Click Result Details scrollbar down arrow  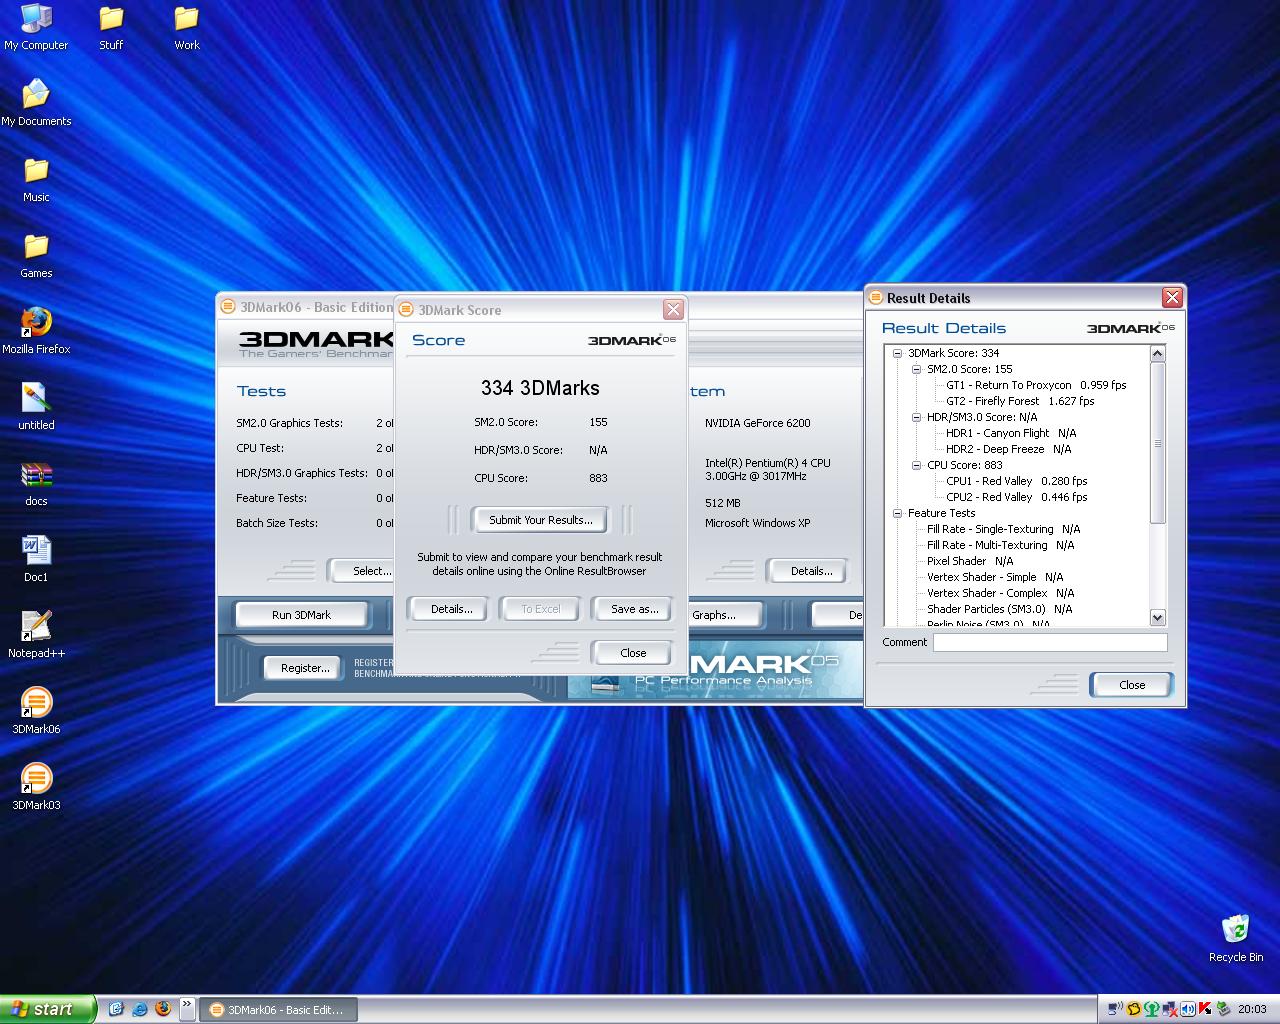tap(1158, 618)
